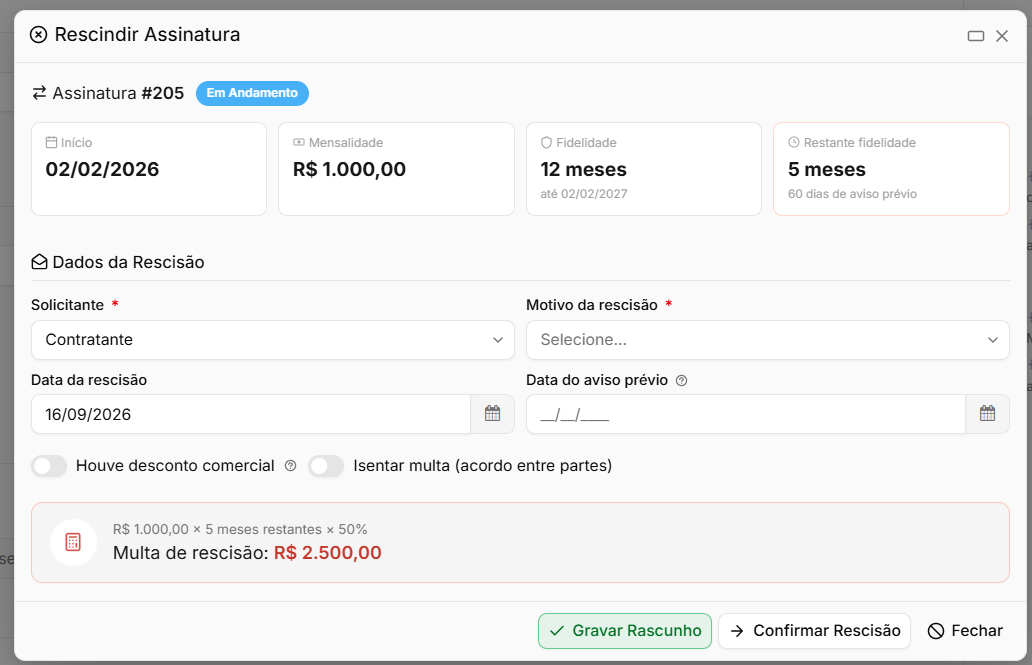Click the Confirmar Rescisão button

(814, 631)
